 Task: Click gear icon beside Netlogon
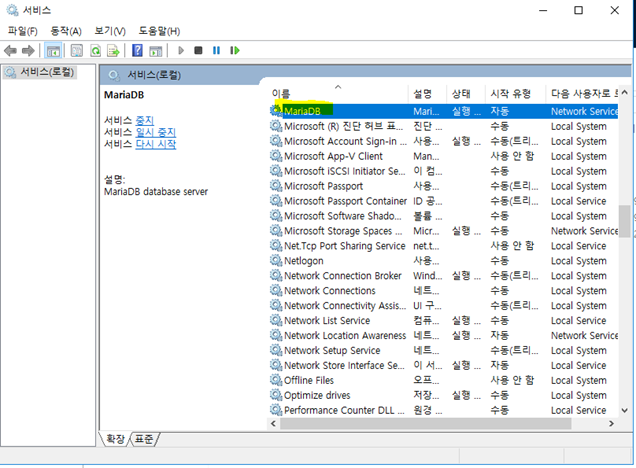pyautogui.click(x=276, y=260)
